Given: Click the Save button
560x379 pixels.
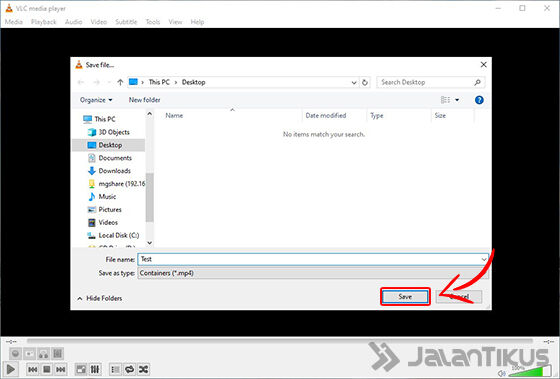Looking at the screenshot, I should tap(405, 297).
